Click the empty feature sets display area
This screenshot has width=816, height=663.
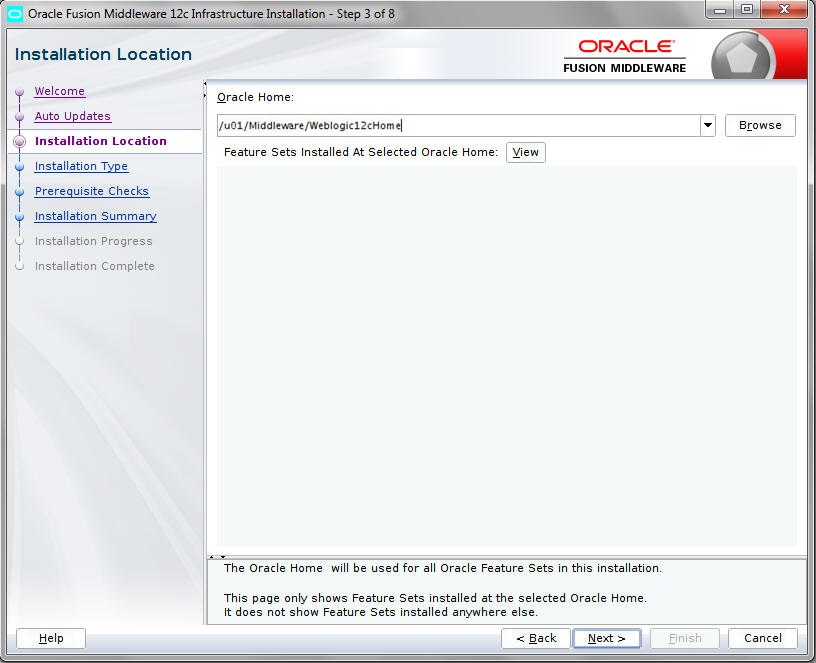click(506, 356)
